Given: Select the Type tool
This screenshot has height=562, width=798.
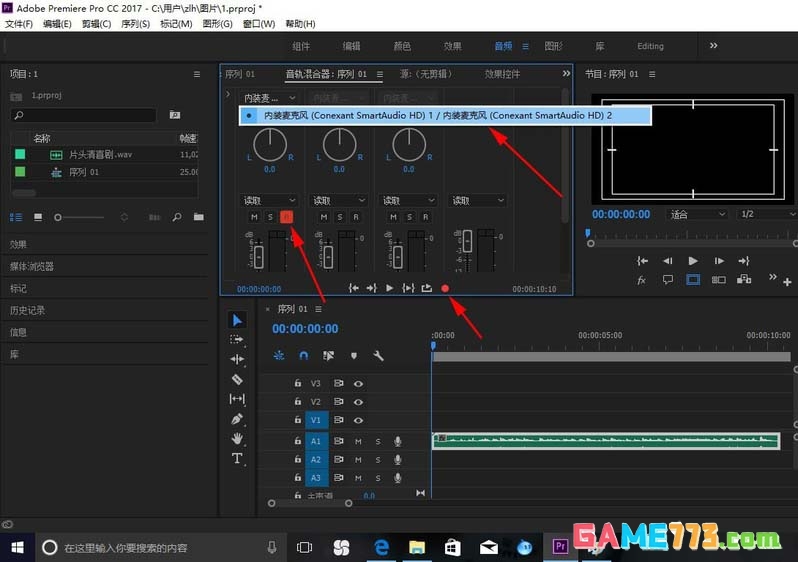Looking at the screenshot, I should click(x=237, y=458).
